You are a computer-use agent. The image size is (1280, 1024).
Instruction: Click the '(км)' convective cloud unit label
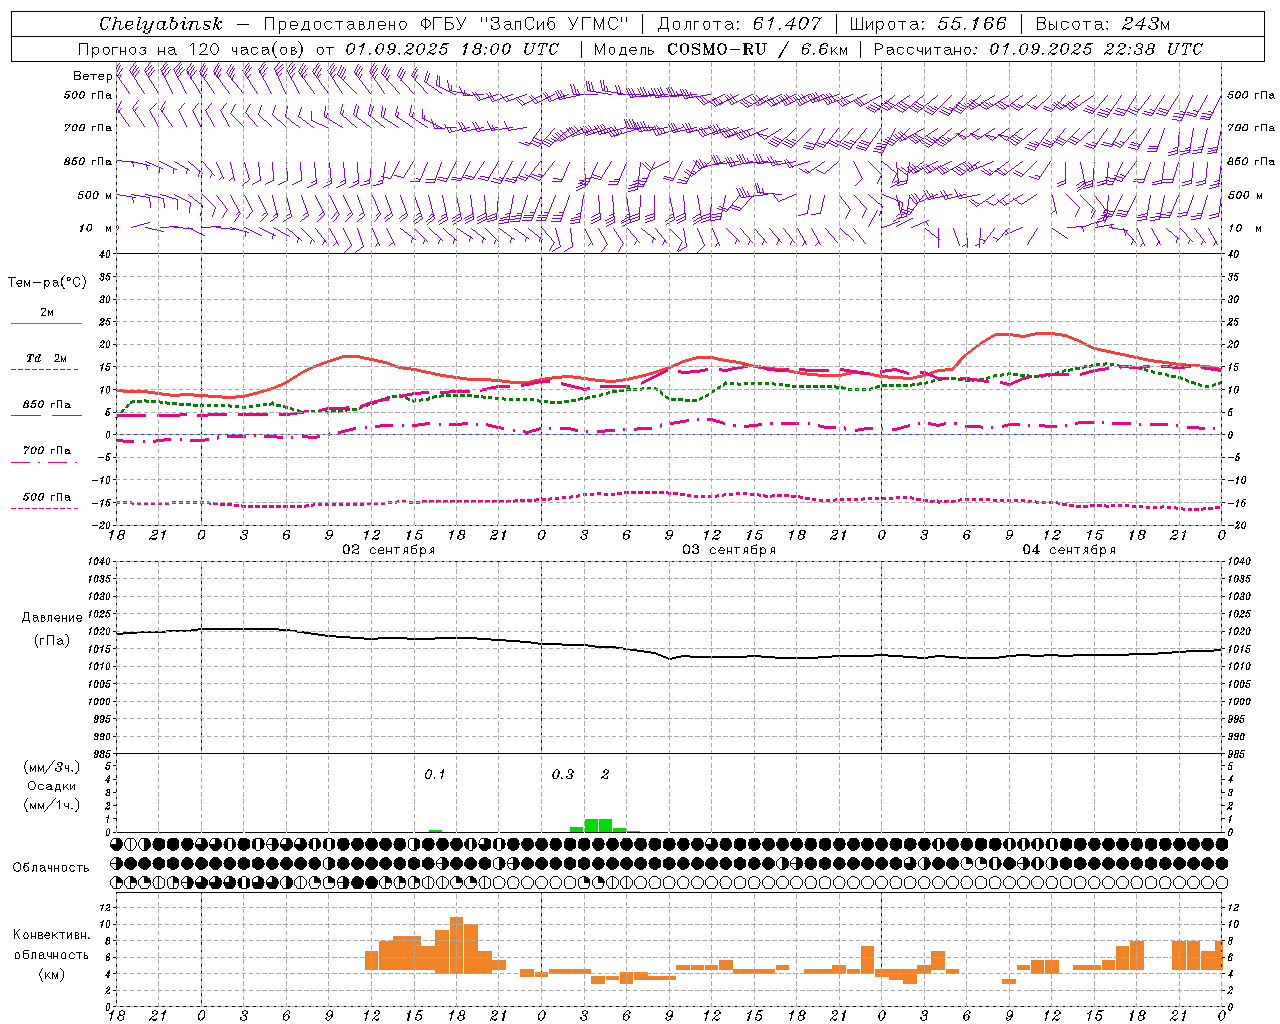click(x=51, y=974)
